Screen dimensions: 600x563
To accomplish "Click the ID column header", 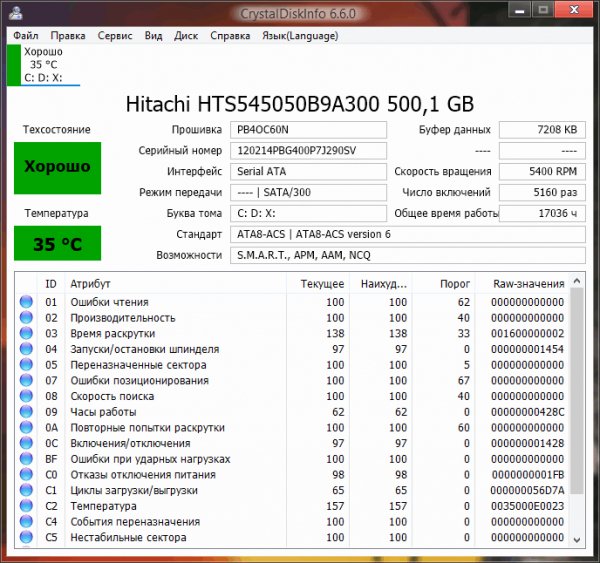I will [x=51, y=284].
